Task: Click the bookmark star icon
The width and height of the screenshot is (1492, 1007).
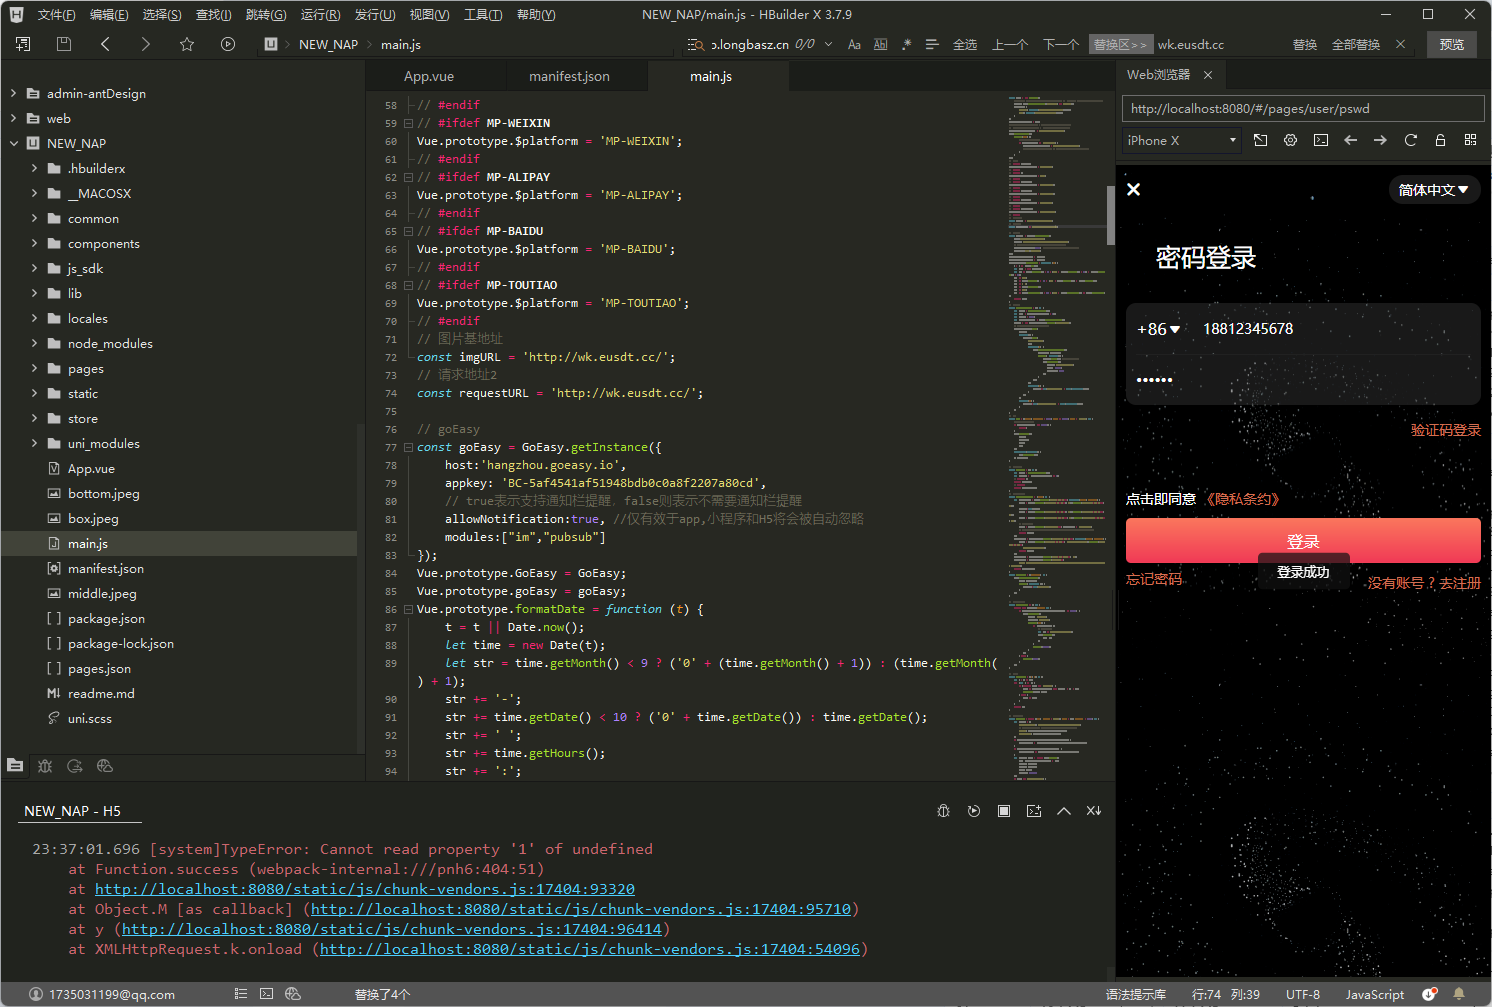Action: tap(187, 44)
